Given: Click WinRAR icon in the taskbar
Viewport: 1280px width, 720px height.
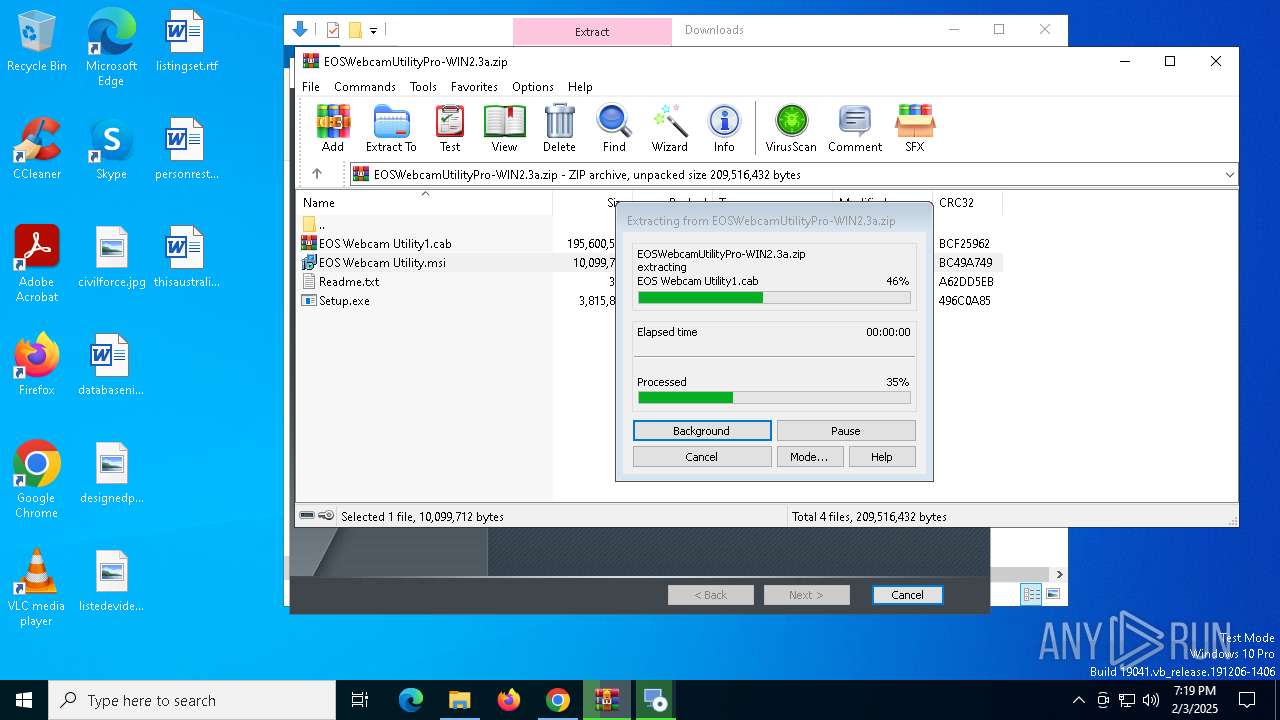Looking at the screenshot, I should tap(607, 700).
